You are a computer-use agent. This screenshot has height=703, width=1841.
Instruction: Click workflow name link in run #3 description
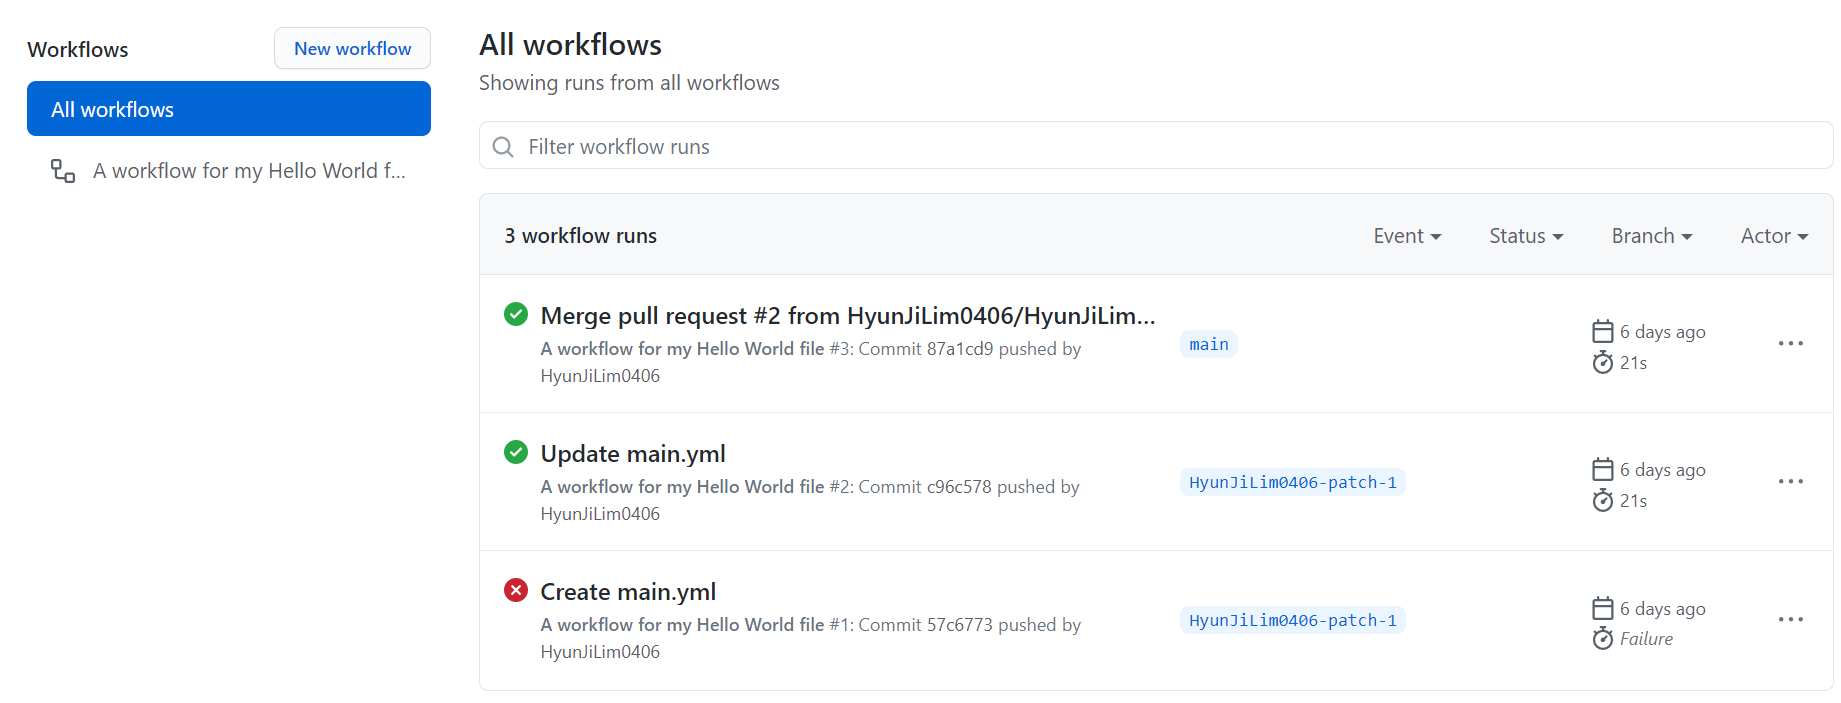(682, 349)
